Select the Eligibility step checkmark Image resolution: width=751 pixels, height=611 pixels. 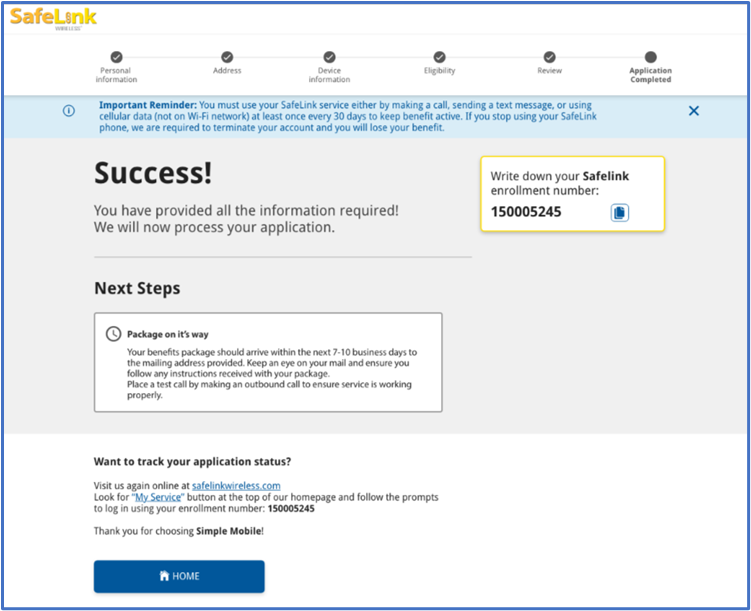(440, 57)
